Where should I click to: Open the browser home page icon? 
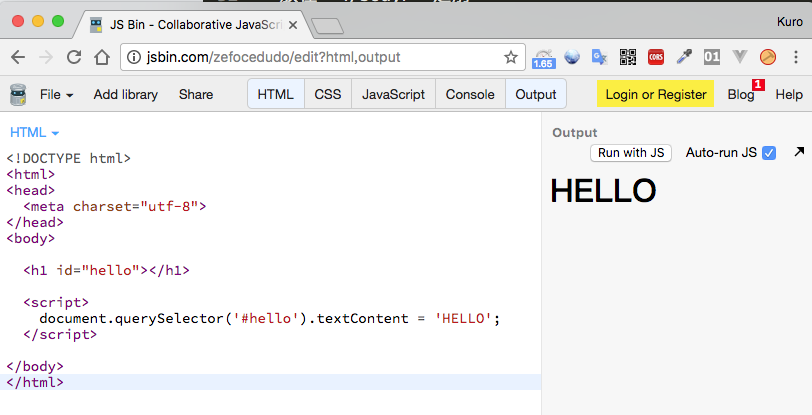(x=102, y=57)
